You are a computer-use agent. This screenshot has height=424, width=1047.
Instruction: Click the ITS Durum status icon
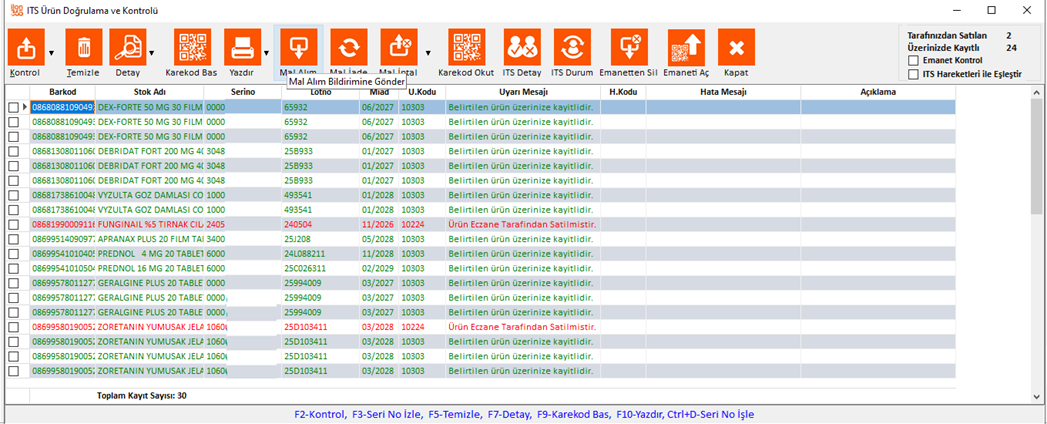coord(573,47)
